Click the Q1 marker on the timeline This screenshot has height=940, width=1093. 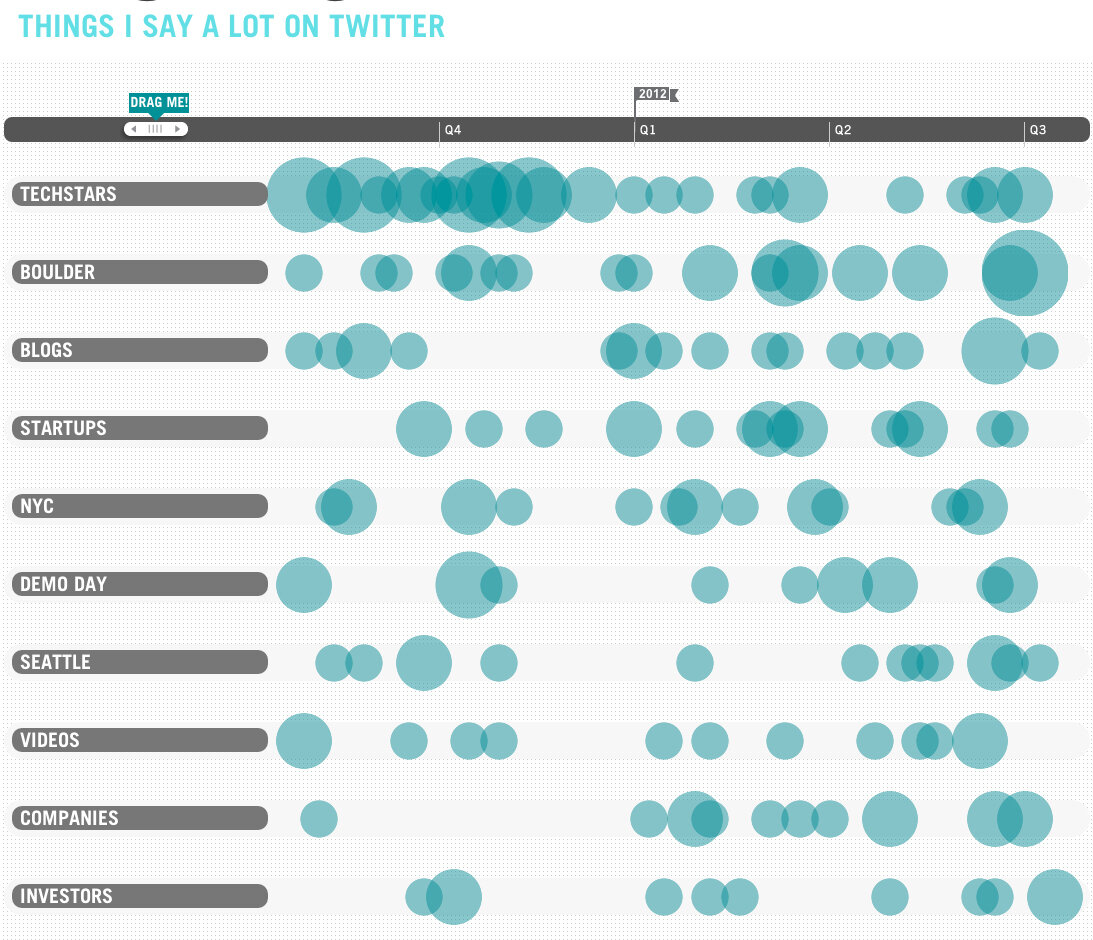(x=648, y=130)
